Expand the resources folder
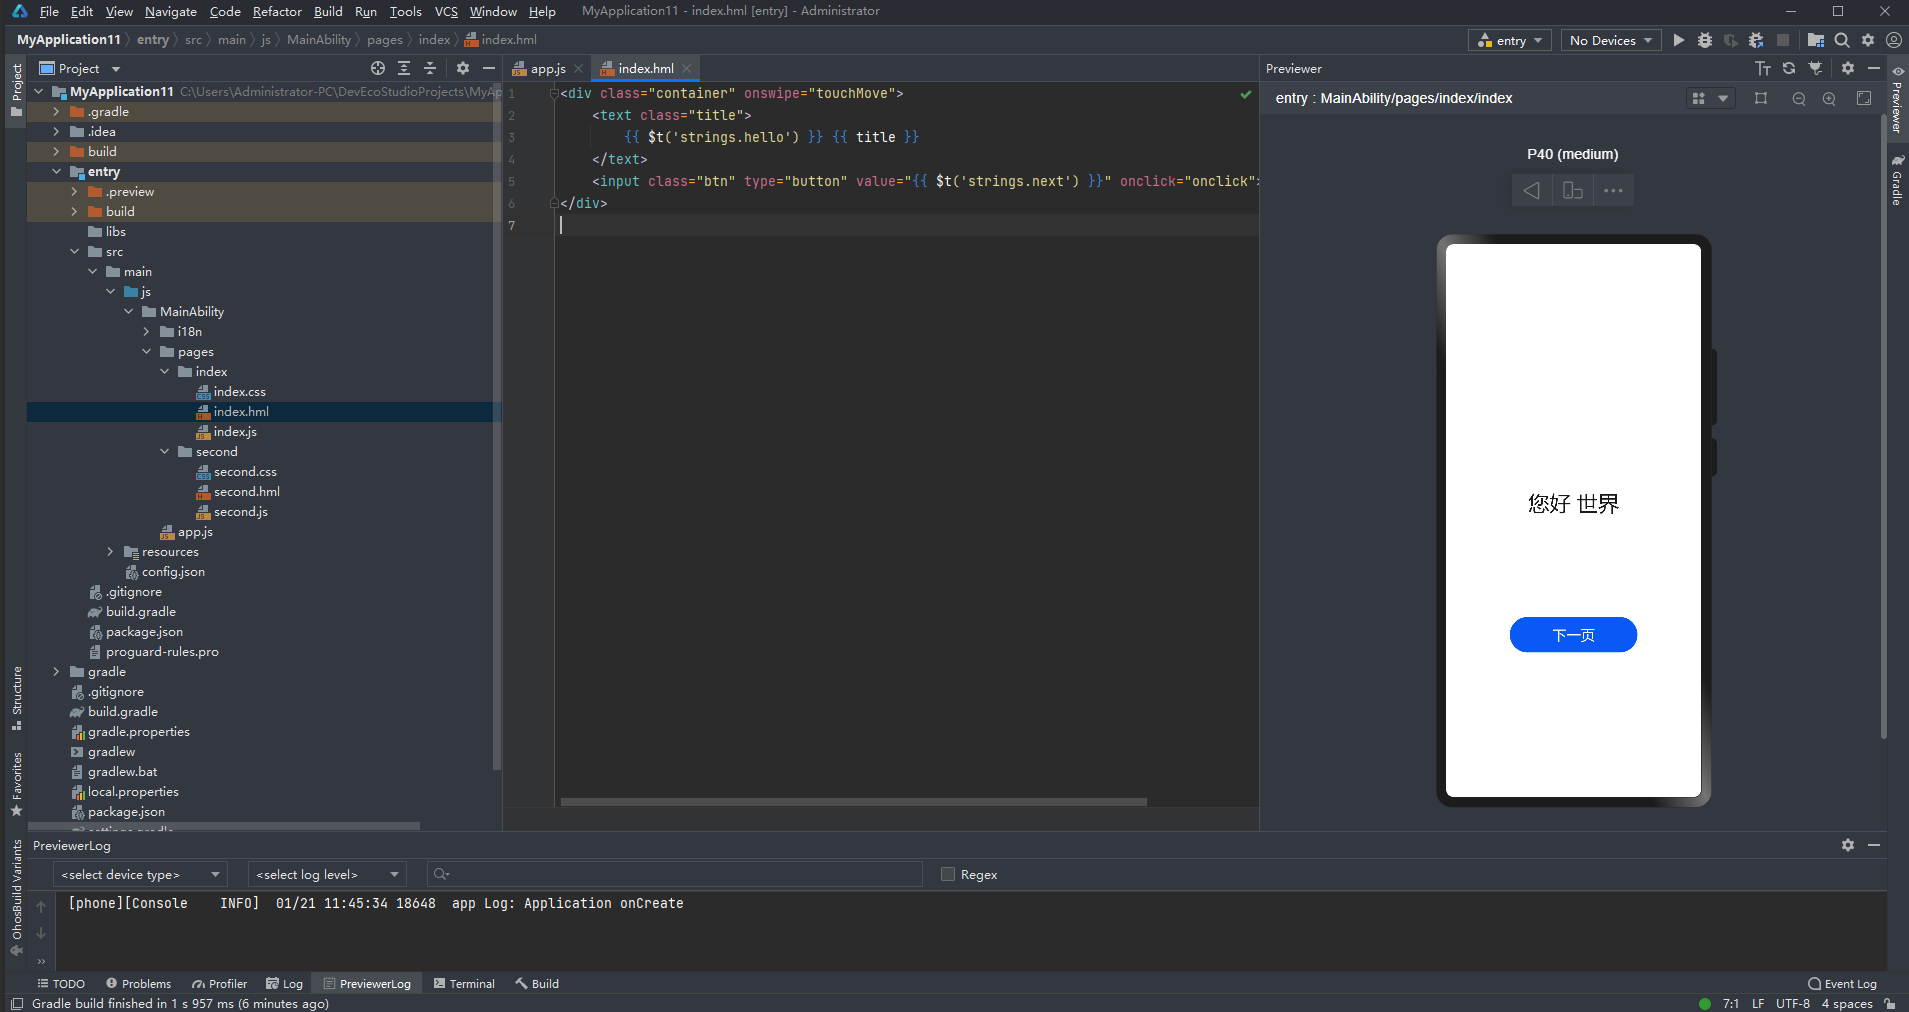 pos(110,552)
